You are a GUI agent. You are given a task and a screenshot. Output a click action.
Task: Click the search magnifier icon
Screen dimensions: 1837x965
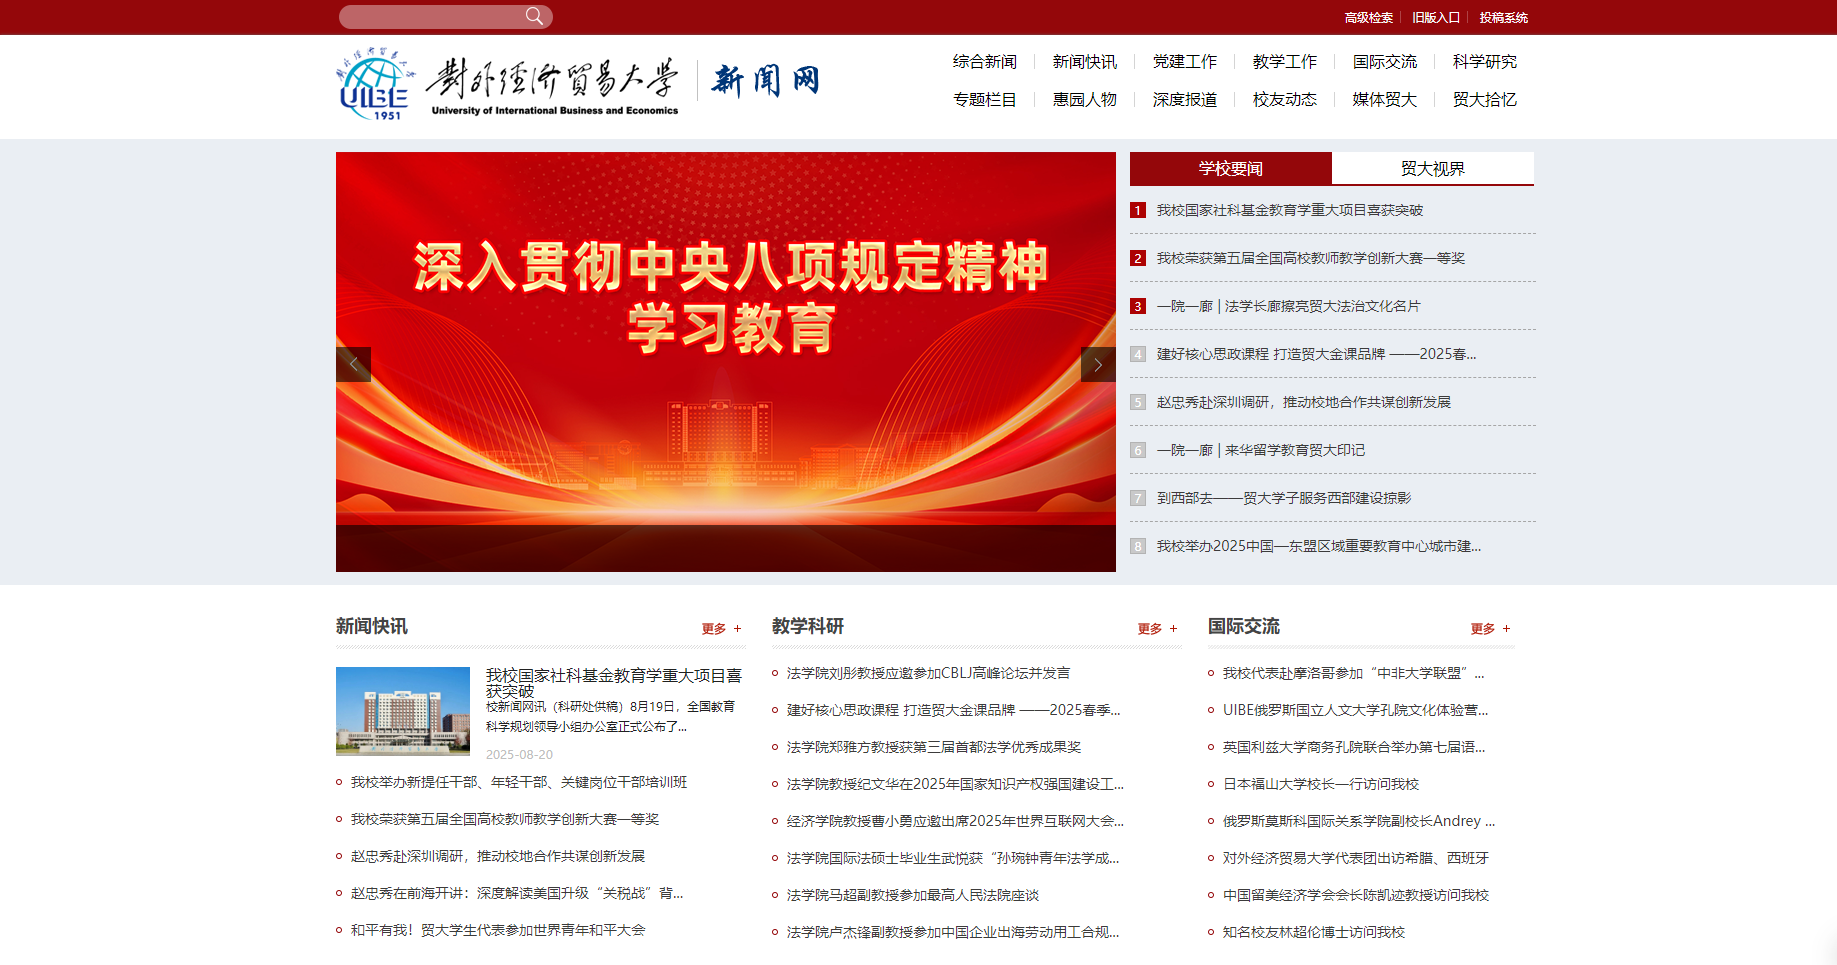click(x=534, y=16)
